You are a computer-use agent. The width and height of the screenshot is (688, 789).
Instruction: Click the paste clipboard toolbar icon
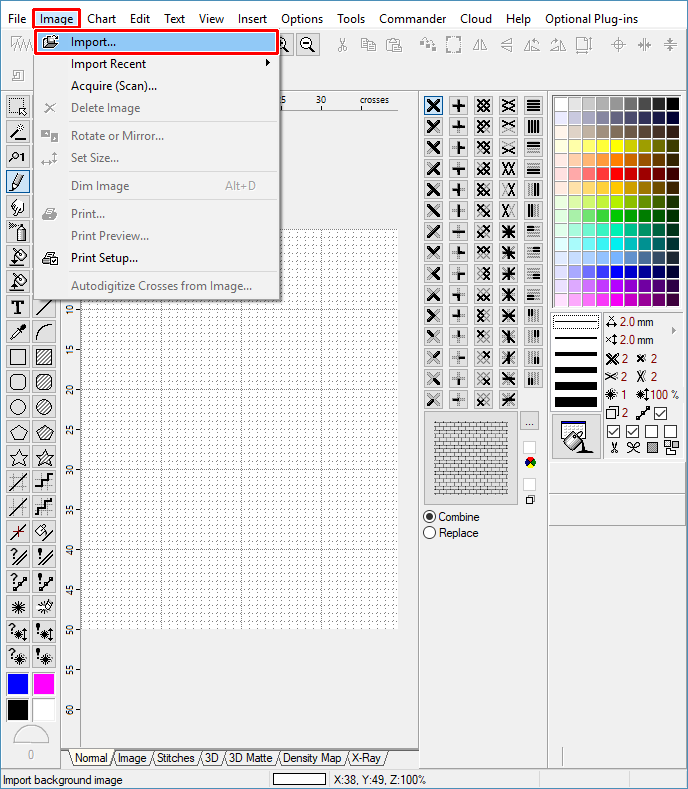(394, 45)
